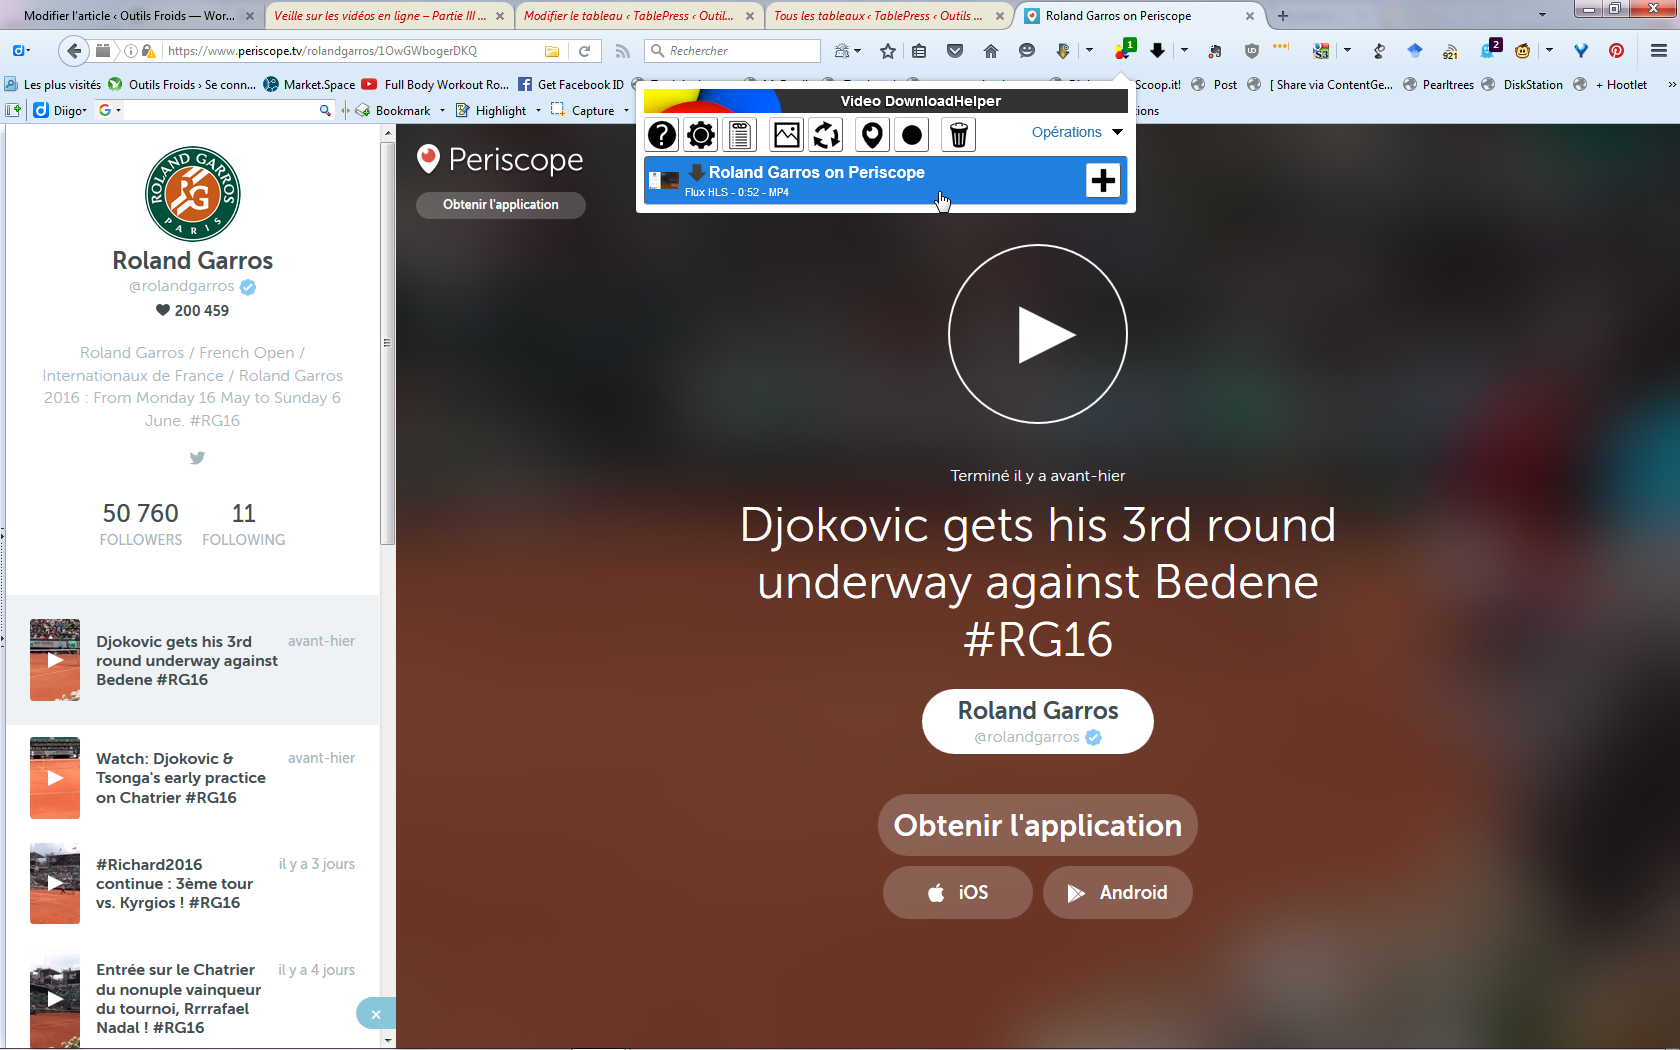Open Market.Space bookmark
This screenshot has width=1680, height=1050.
(x=309, y=85)
